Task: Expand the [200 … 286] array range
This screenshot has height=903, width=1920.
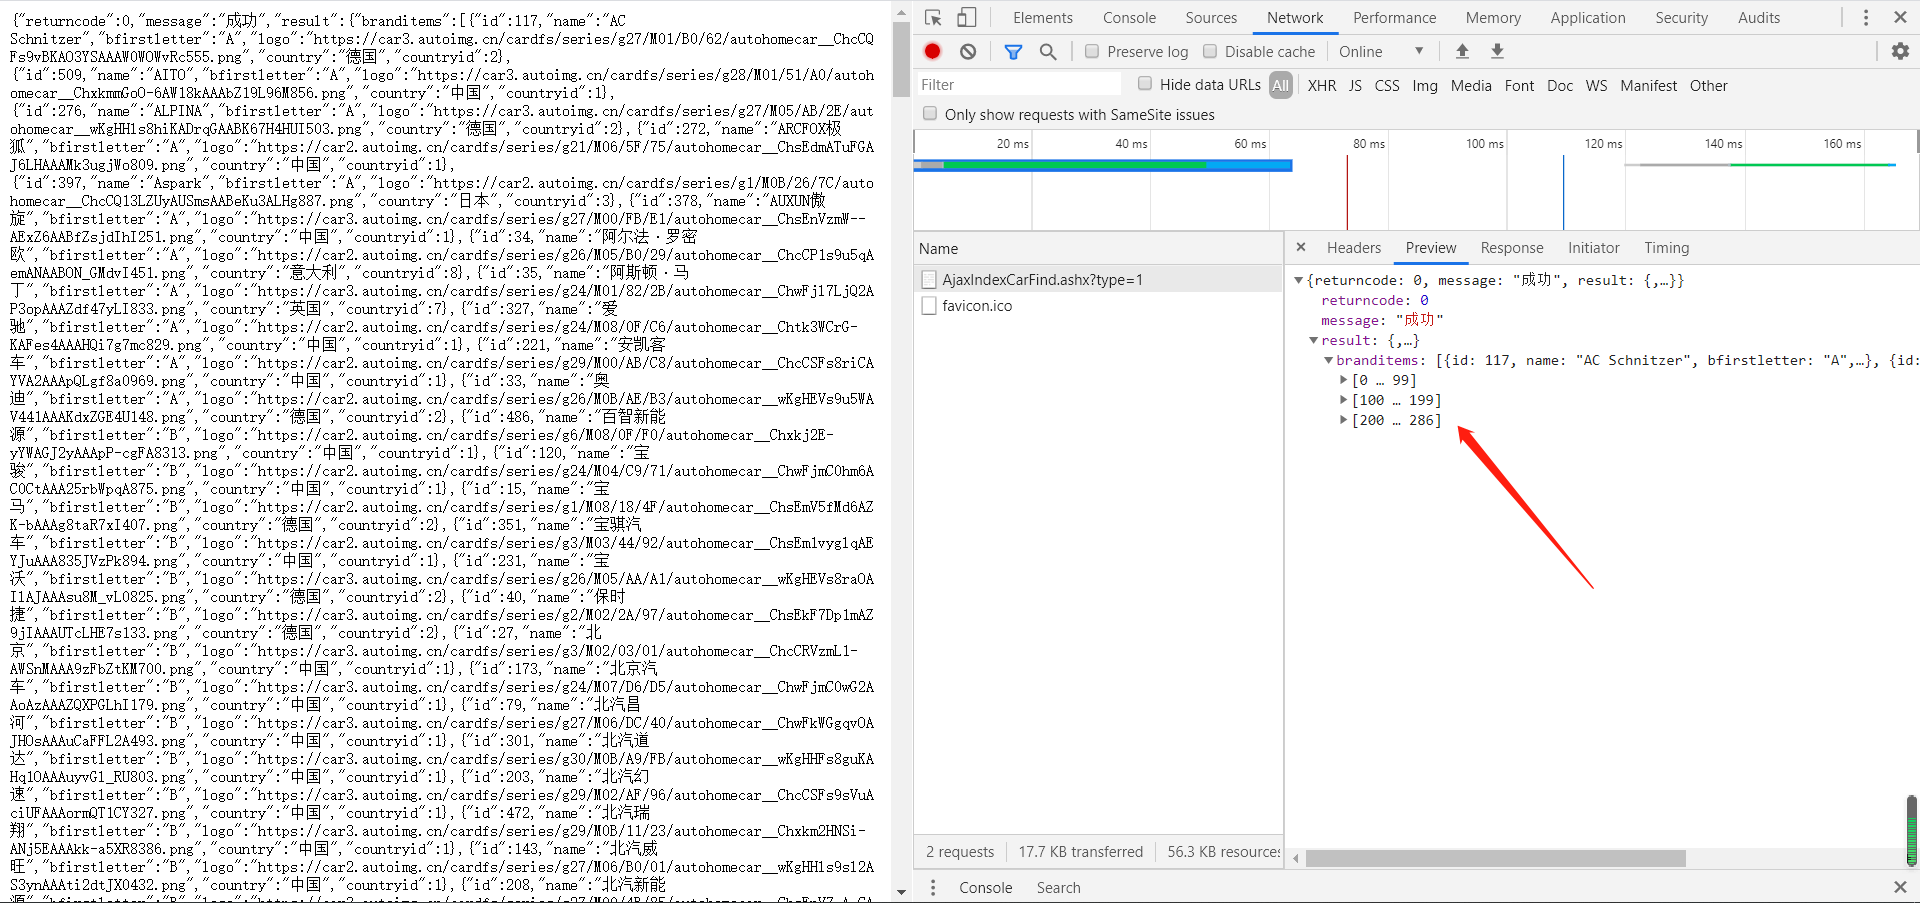Action: pos(1344,421)
